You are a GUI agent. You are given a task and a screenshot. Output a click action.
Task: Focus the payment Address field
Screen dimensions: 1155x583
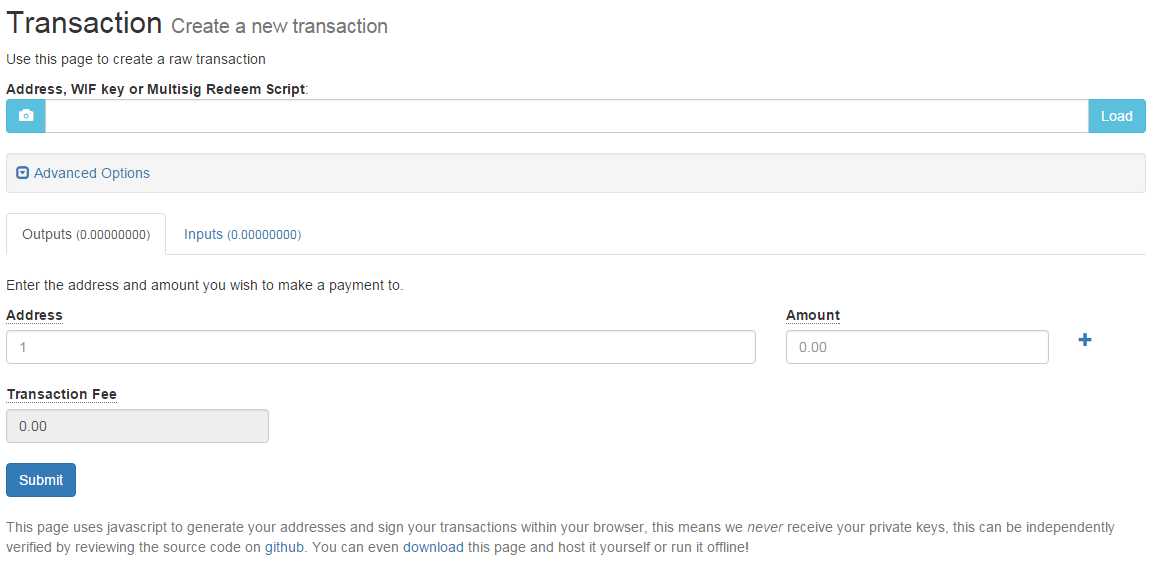coord(380,346)
